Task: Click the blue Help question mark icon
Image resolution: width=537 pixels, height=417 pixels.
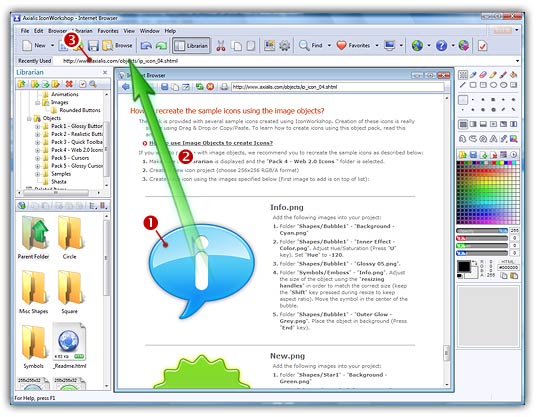Action: pos(441,46)
